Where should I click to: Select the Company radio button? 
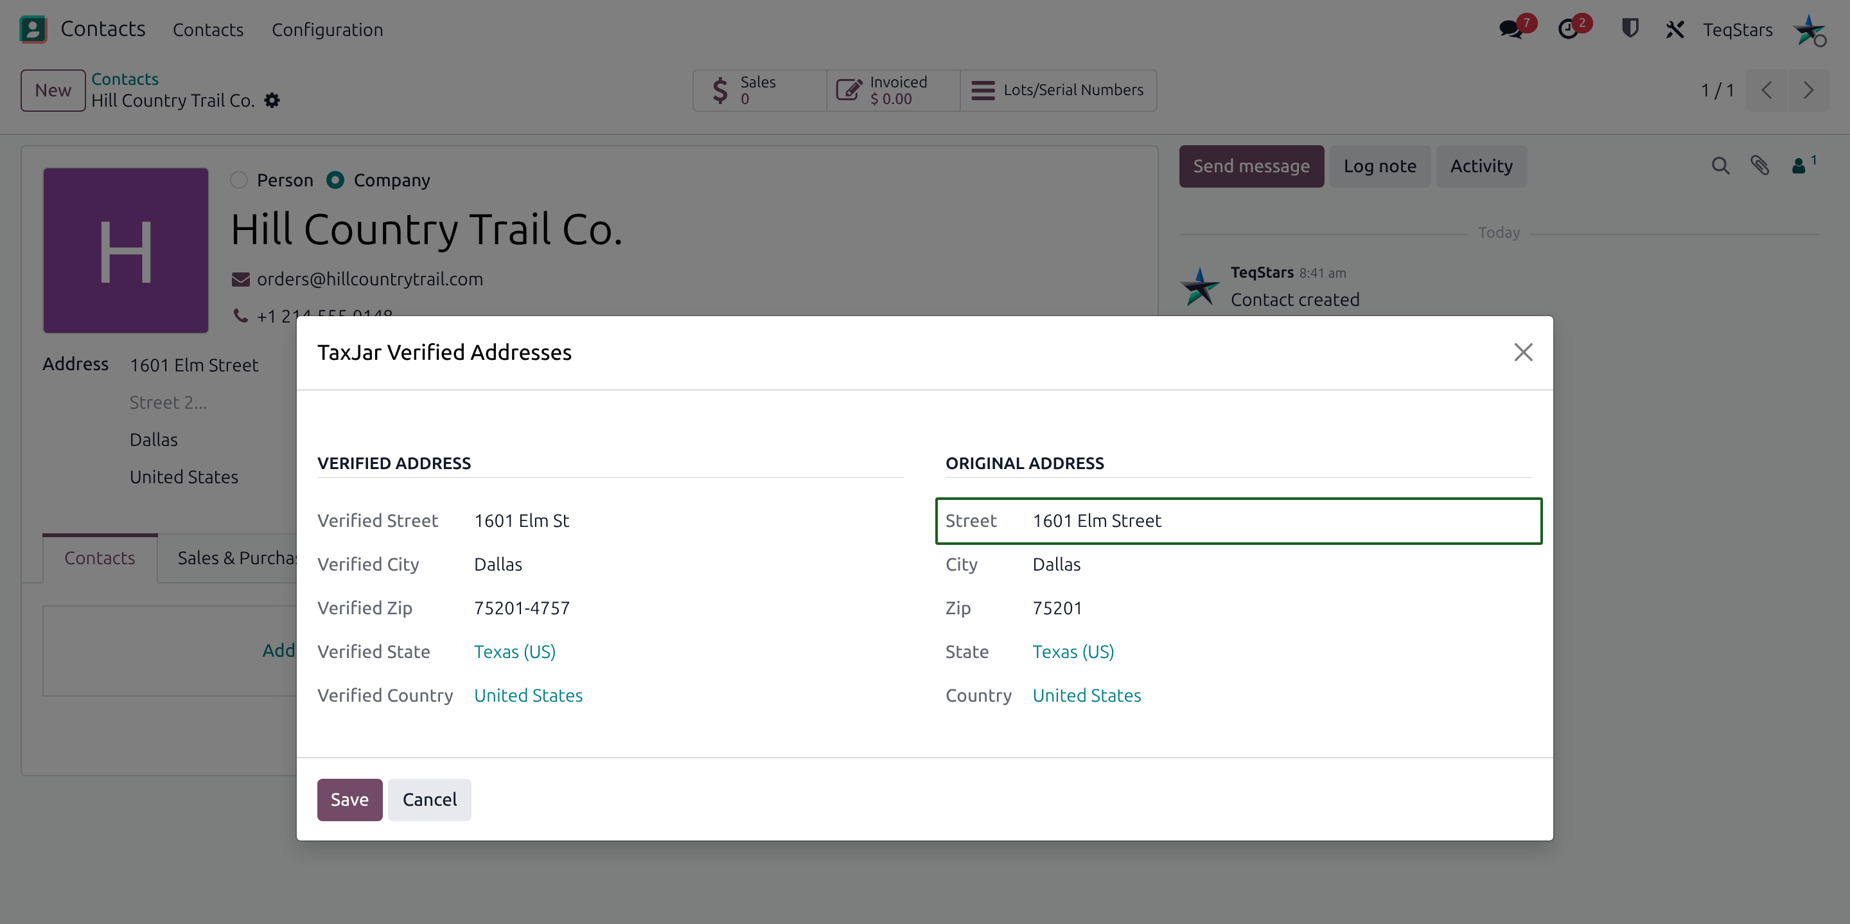(x=336, y=180)
